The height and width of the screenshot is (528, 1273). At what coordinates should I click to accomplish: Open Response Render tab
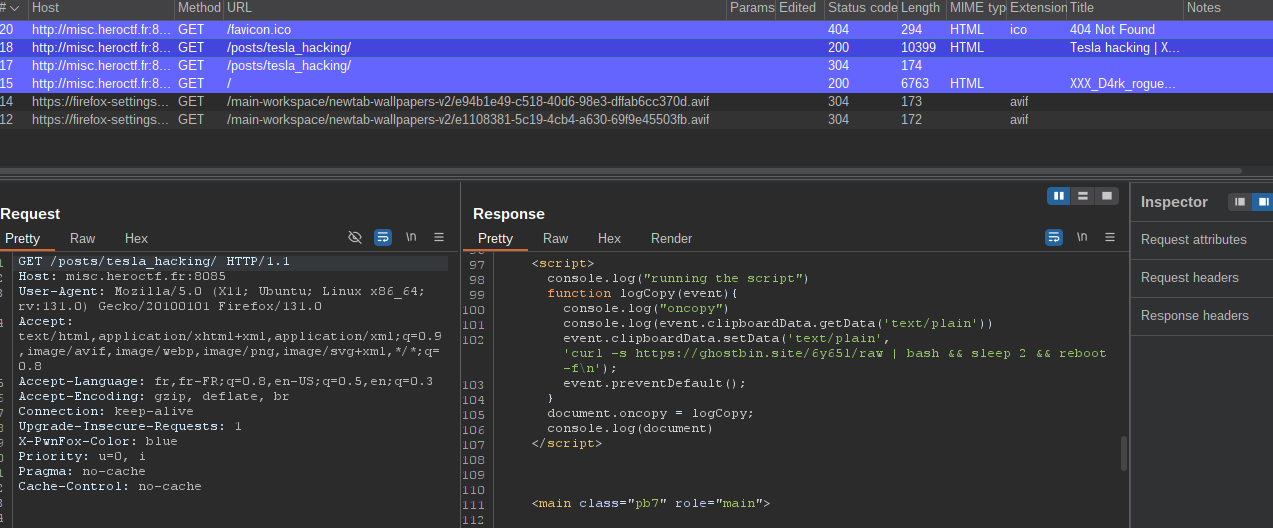pyautogui.click(x=671, y=238)
